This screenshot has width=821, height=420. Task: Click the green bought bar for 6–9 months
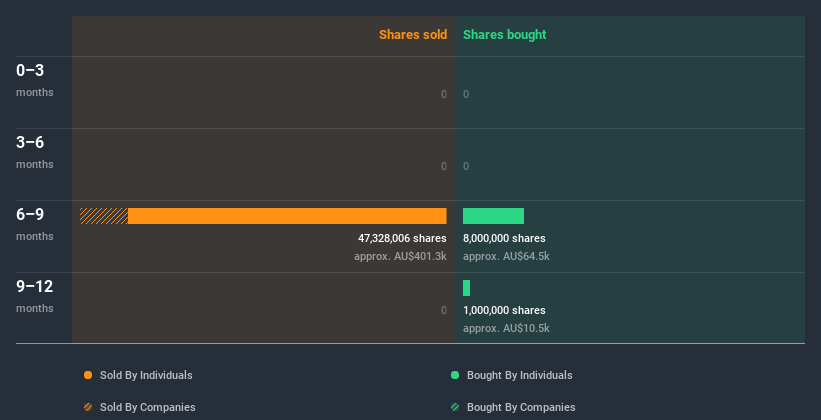(x=493, y=216)
